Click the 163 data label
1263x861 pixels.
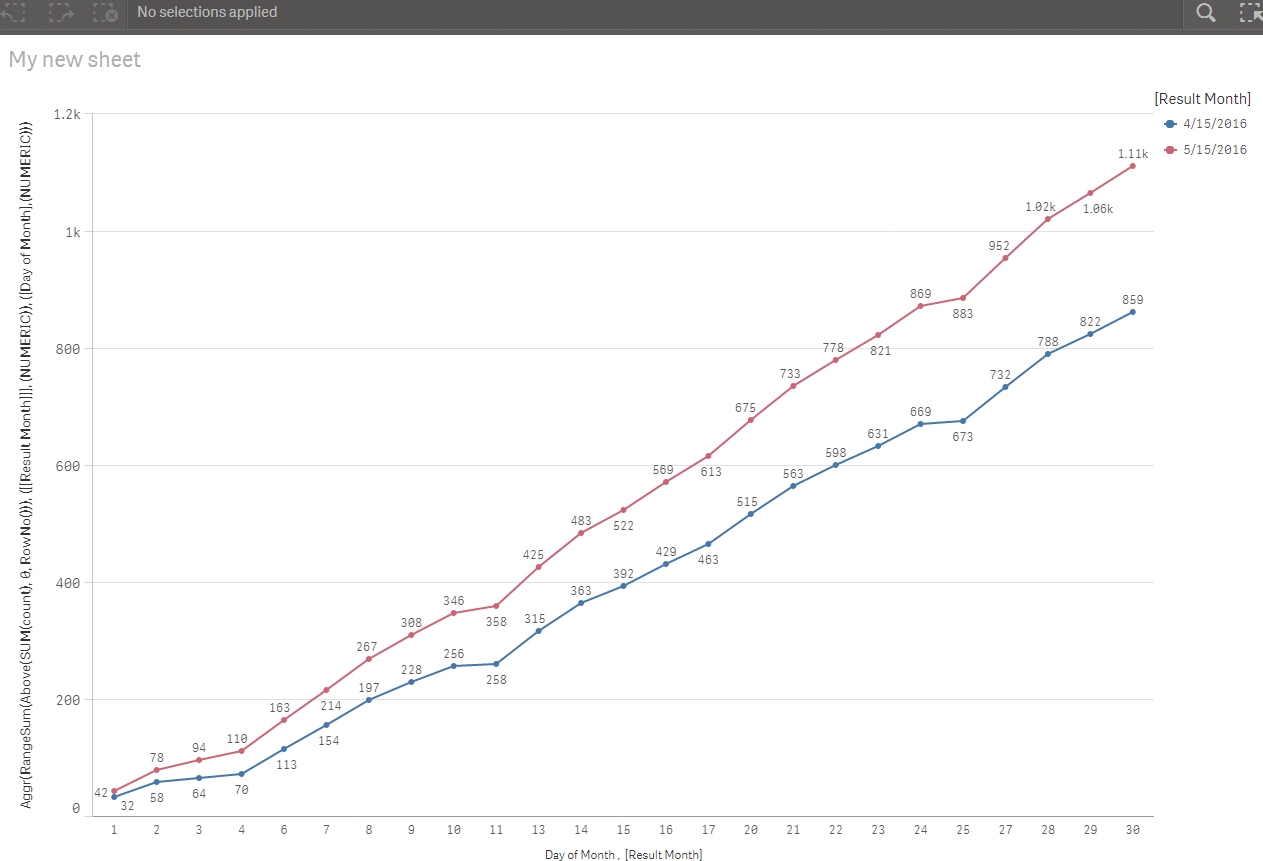[x=280, y=708]
